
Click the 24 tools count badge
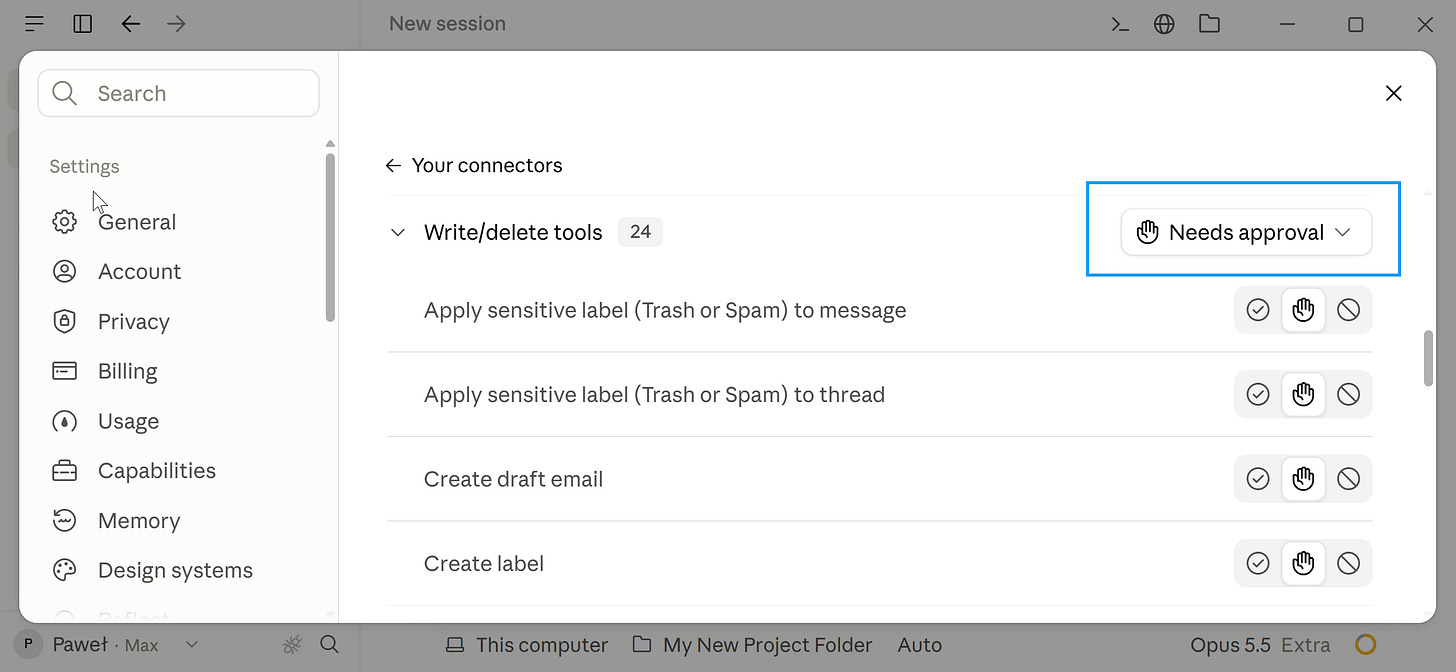[640, 232]
